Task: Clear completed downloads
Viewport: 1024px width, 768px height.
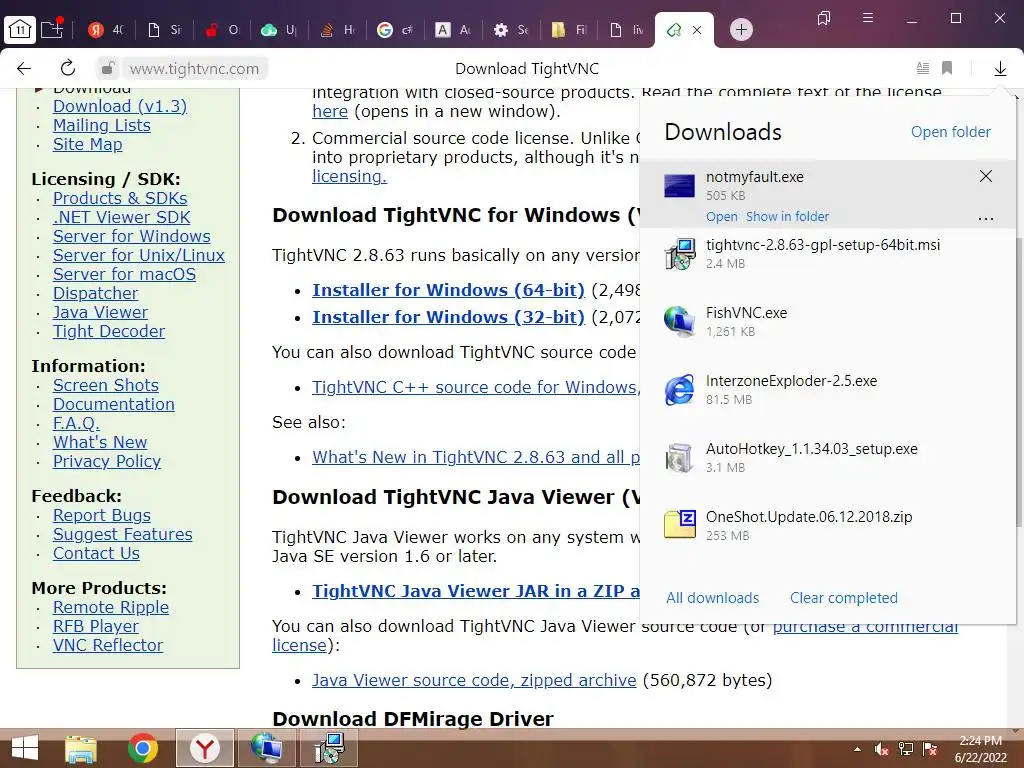Action: pos(844,598)
